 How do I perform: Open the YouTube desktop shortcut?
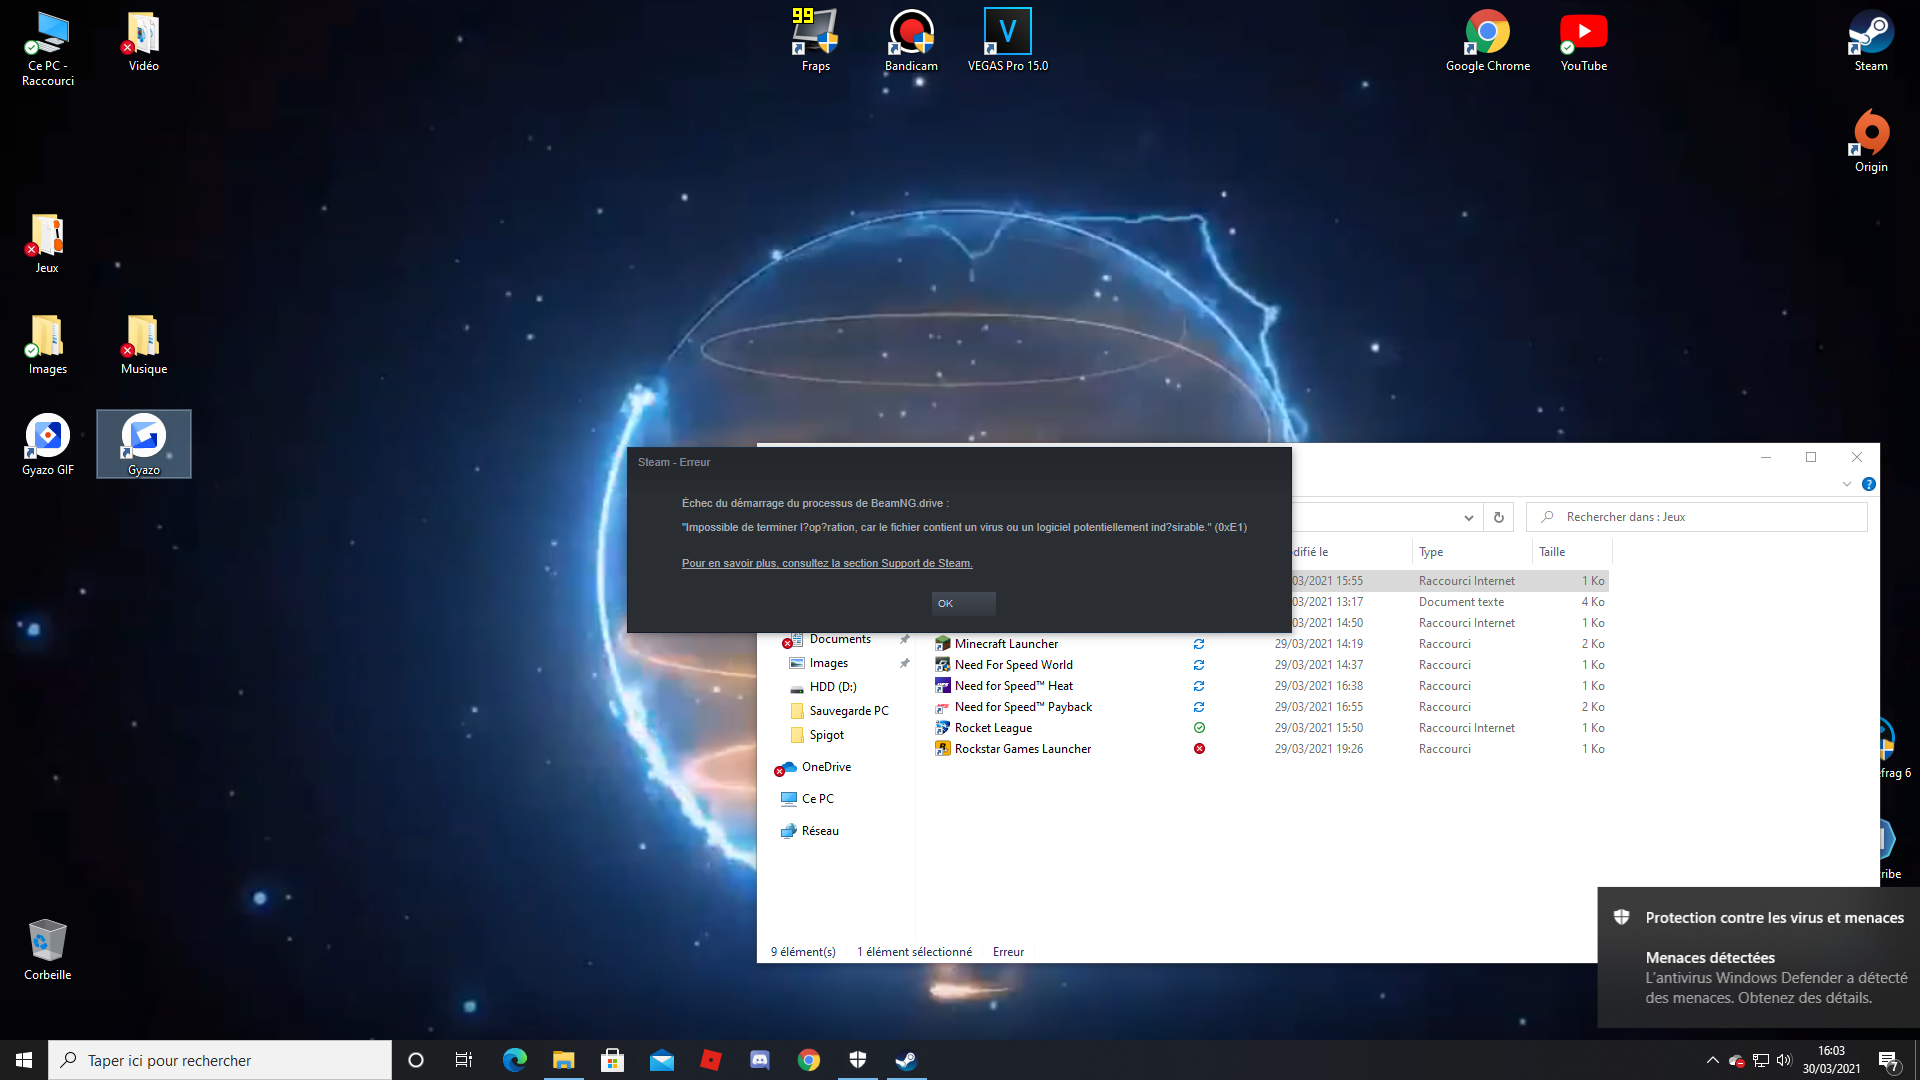1584,41
